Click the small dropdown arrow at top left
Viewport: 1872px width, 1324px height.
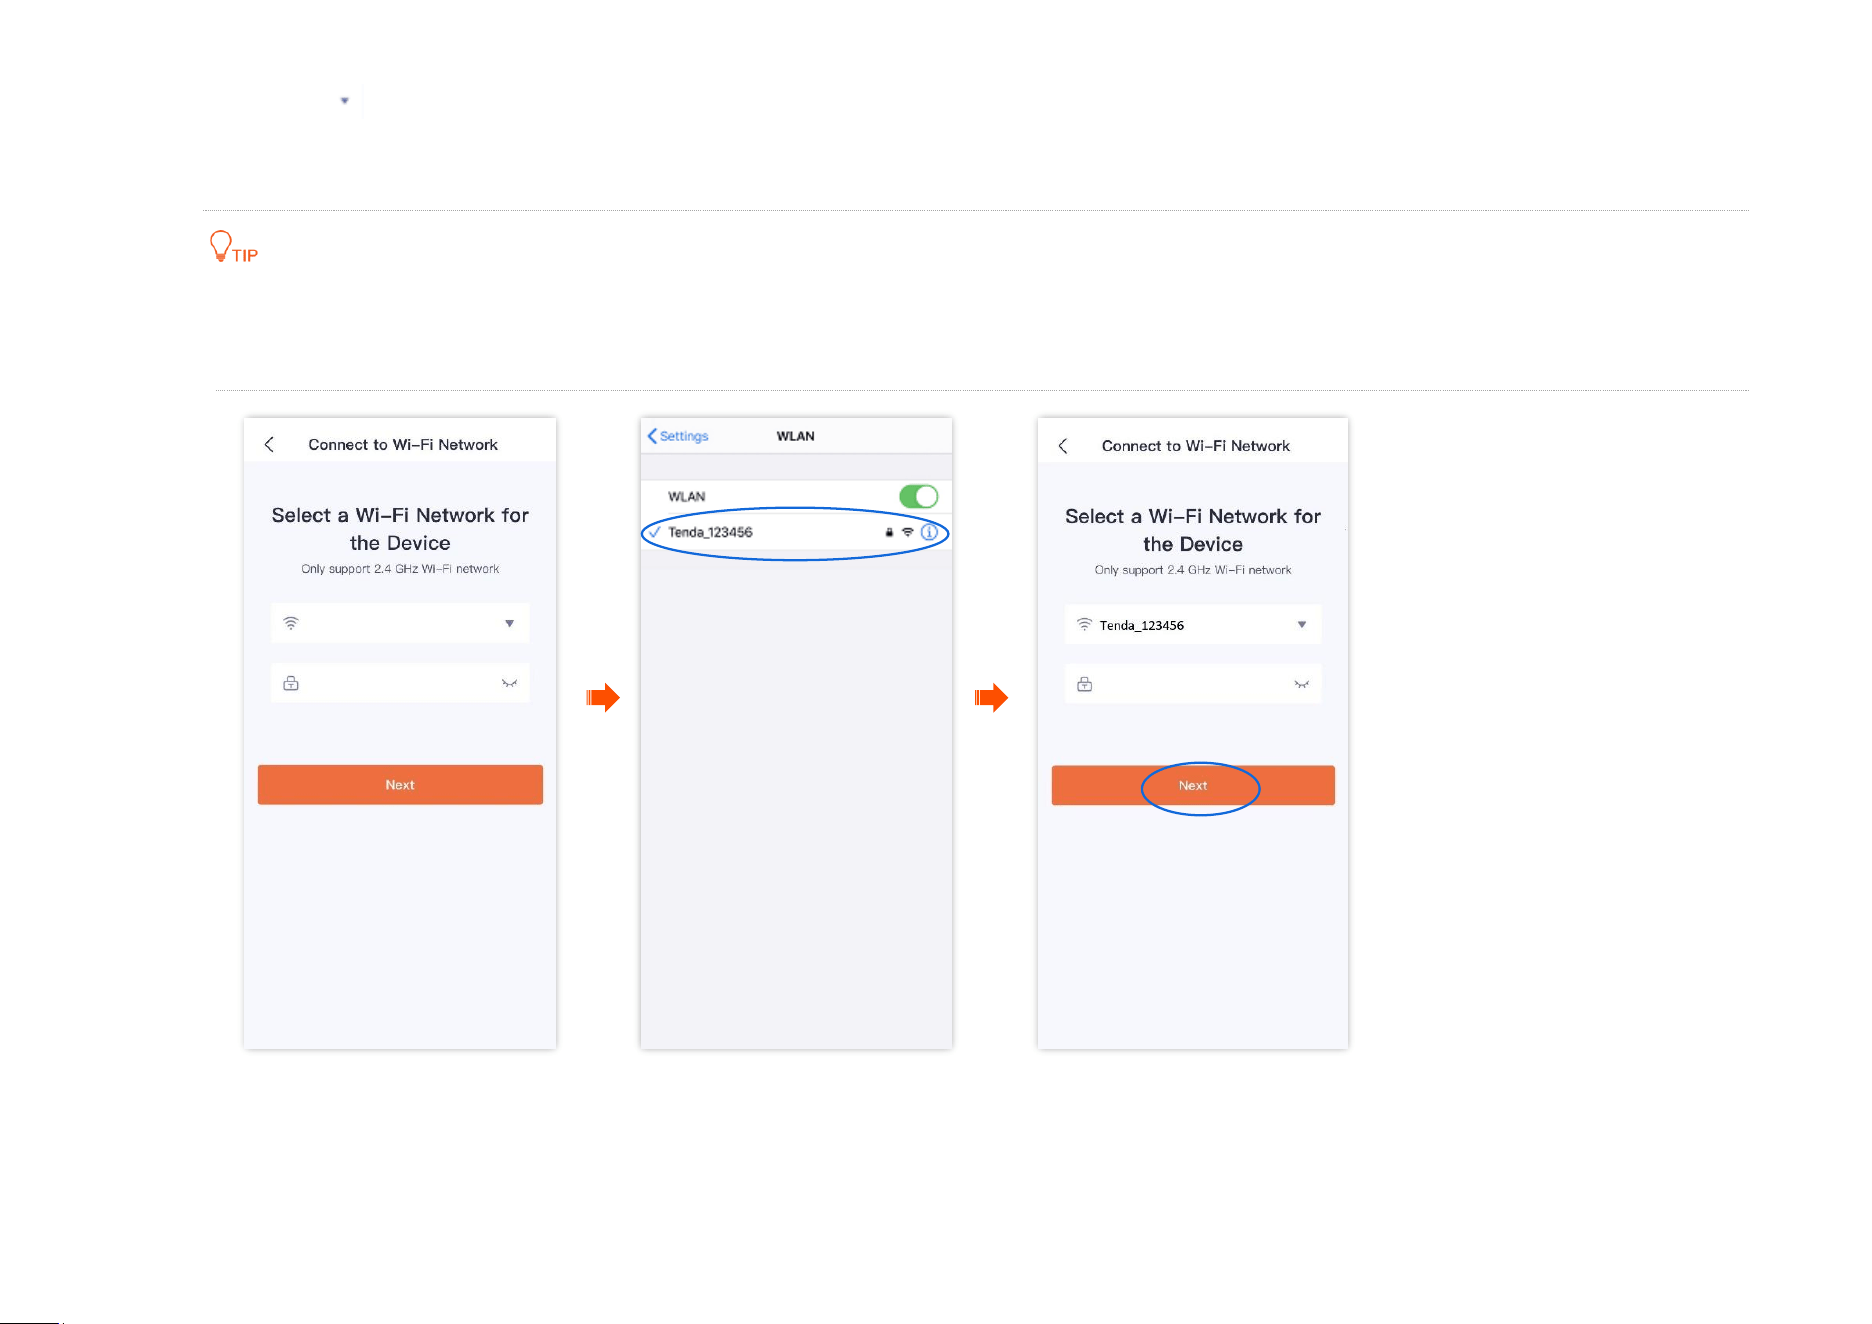[345, 101]
